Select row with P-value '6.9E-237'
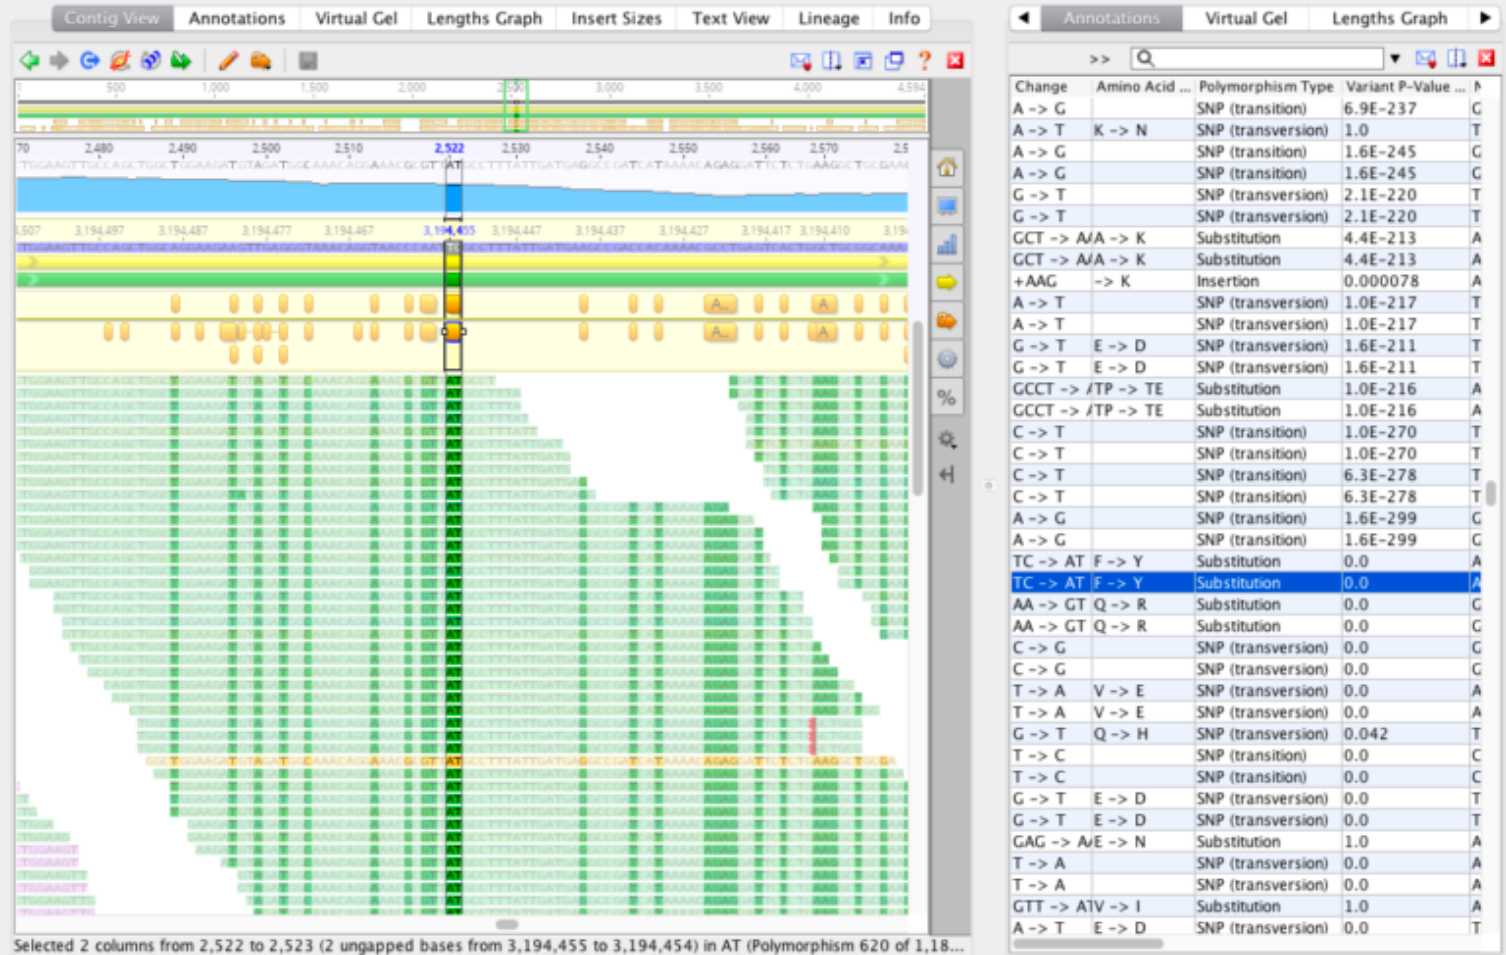The image size is (1506, 955). coord(1248,108)
